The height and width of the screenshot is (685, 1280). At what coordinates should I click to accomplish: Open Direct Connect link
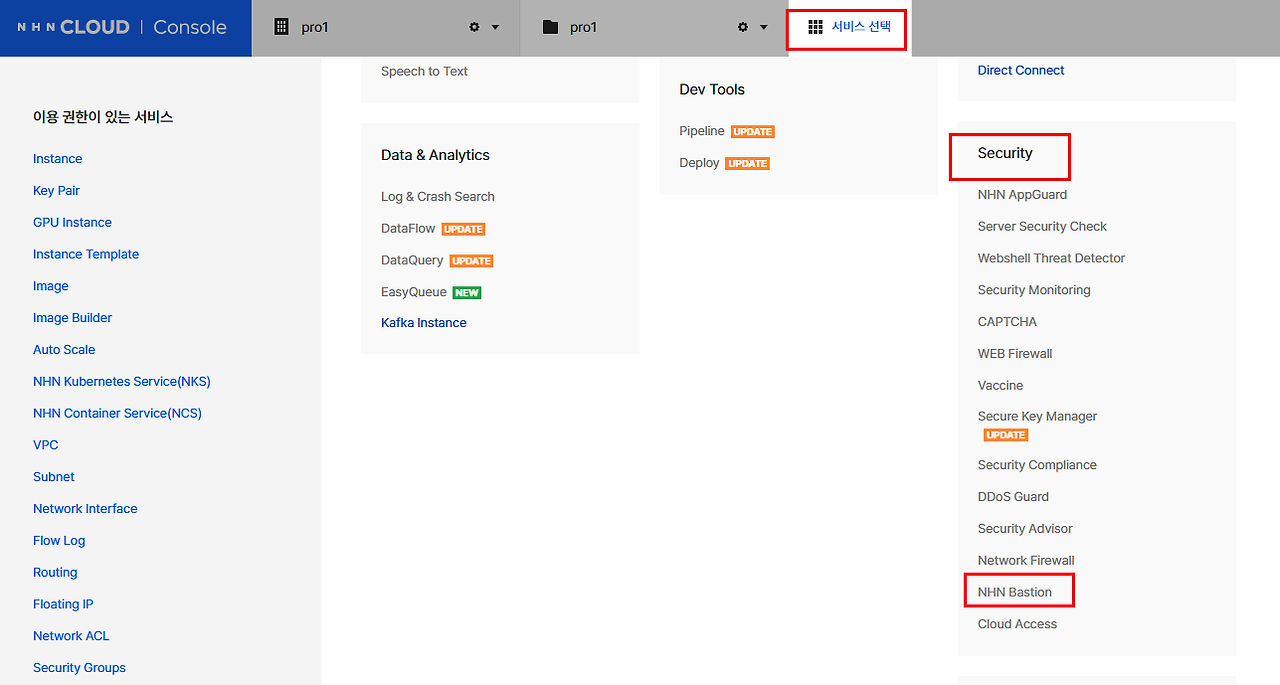(x=1021, y=70)
